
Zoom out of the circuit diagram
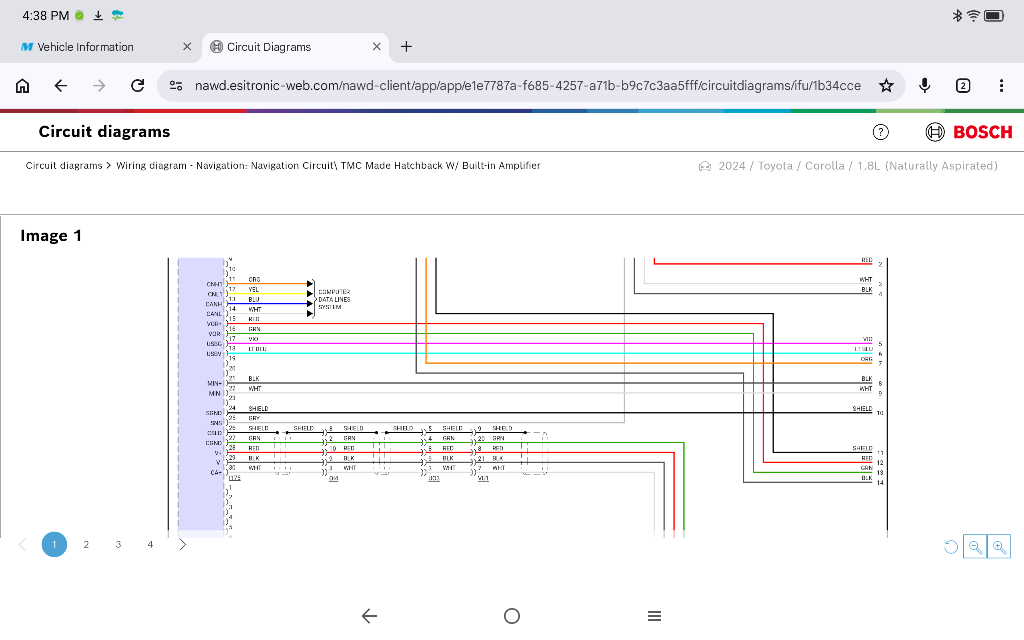(x=975, y=547)
